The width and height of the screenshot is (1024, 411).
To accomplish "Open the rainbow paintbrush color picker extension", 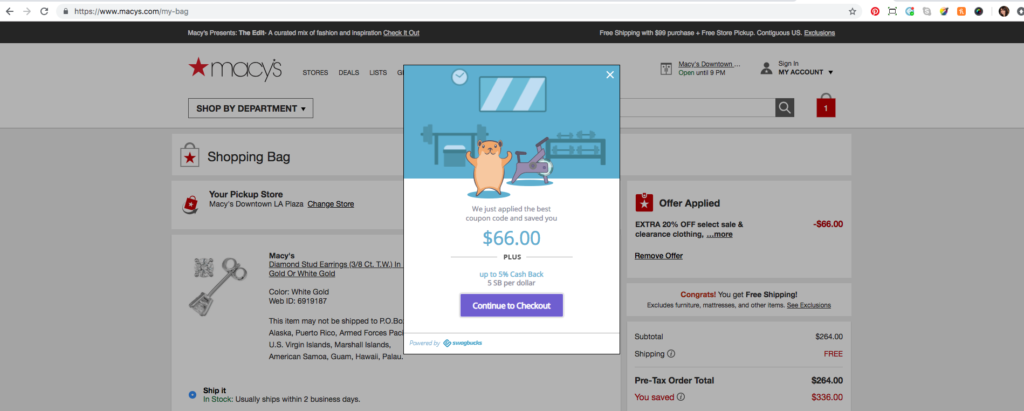I will [944, 11].
